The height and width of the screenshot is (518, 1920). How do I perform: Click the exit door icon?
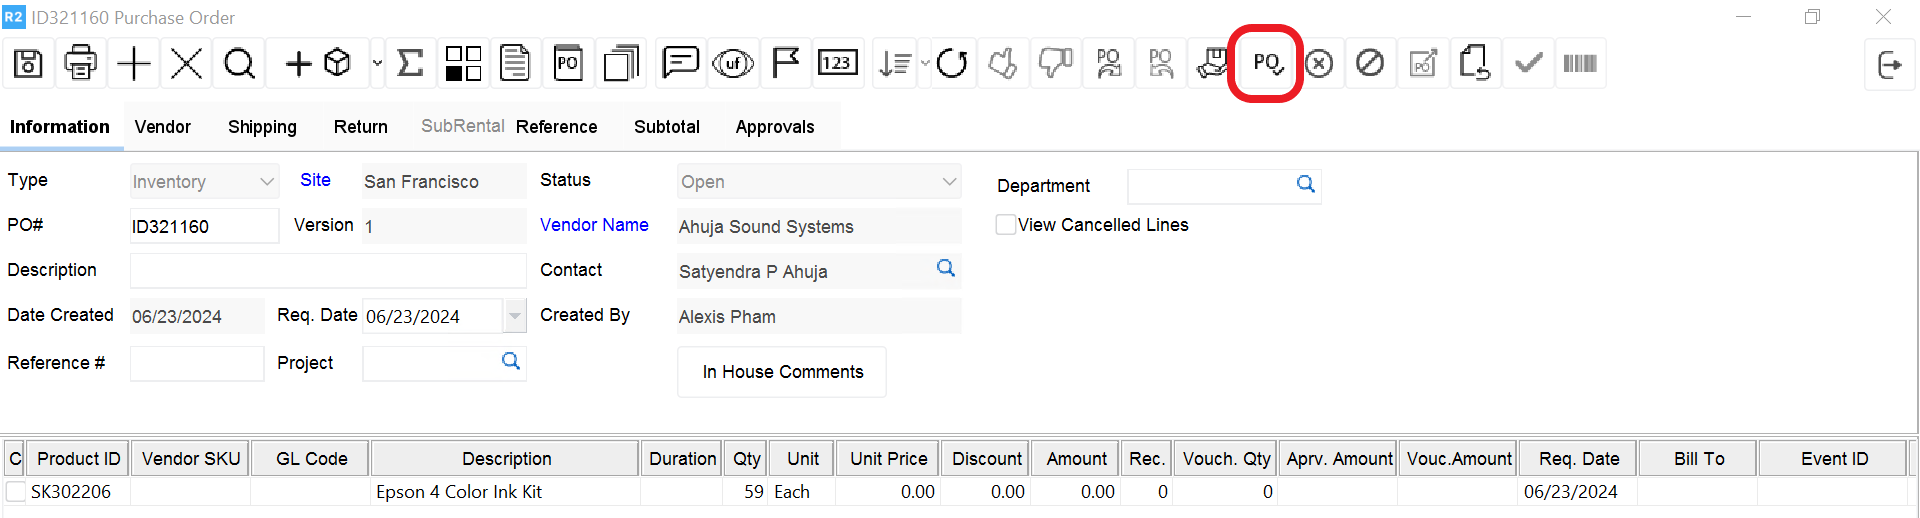click(x=1889, y=65)
